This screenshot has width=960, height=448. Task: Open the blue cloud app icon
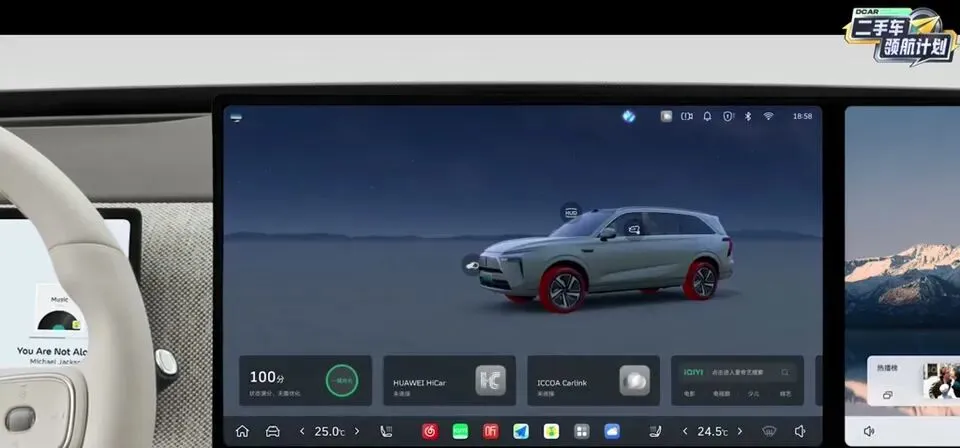click(x=612, y=431)
